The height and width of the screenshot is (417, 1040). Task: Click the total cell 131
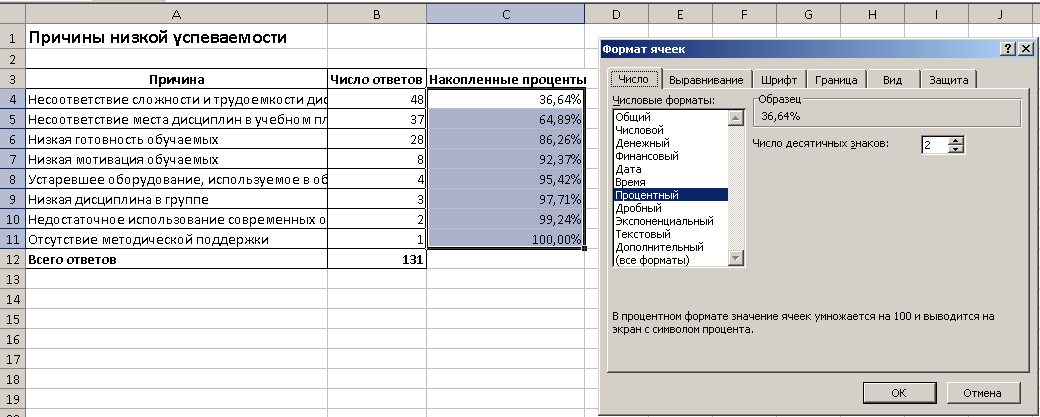[377, 259]
